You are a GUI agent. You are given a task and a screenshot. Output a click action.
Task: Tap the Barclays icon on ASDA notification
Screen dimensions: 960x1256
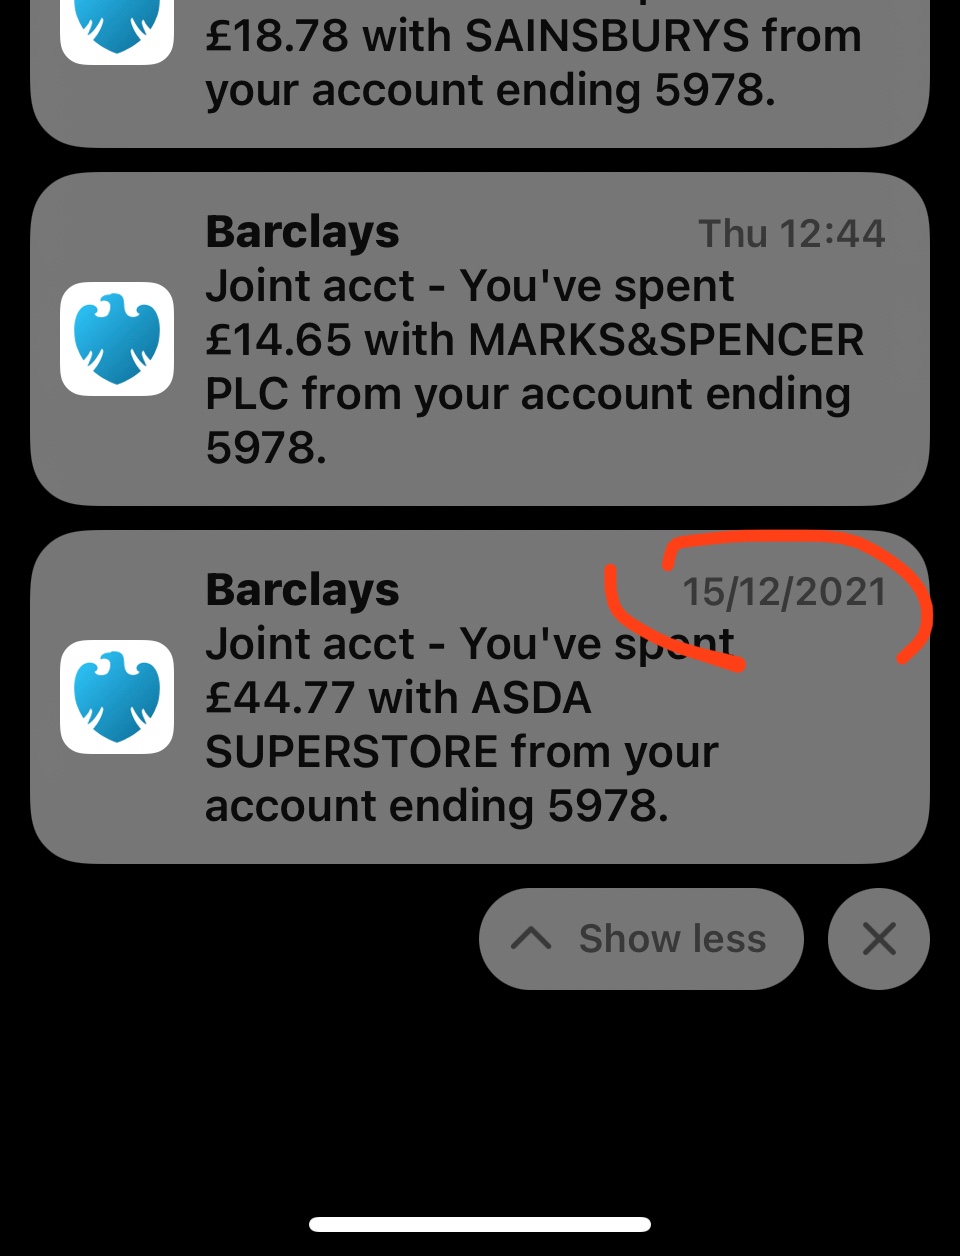pyautogui.click(x=117, y=697)
